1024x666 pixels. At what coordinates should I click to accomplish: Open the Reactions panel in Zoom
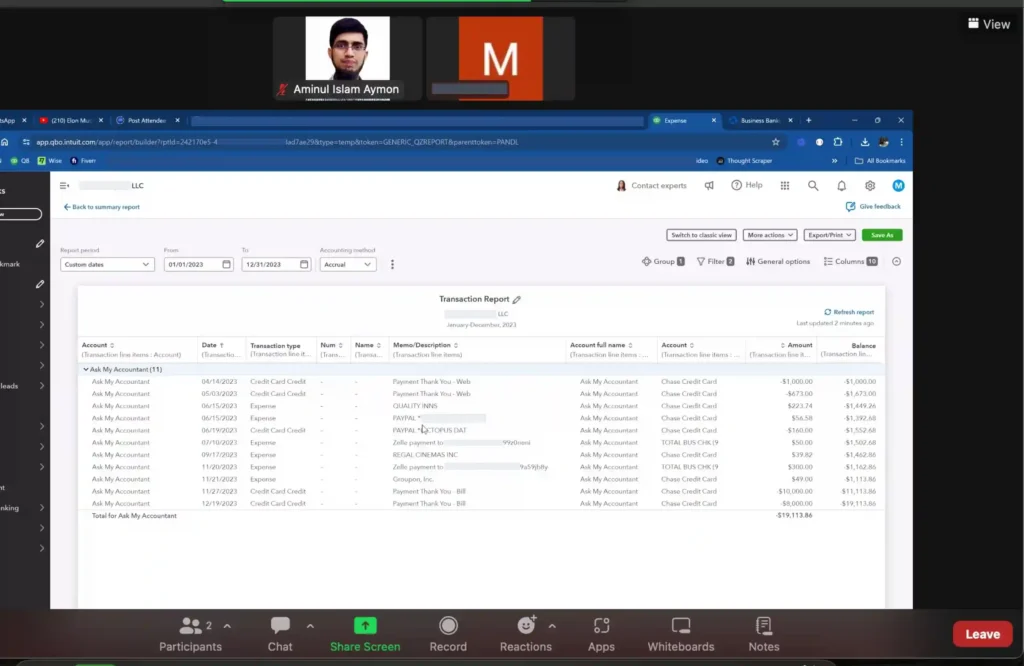526,634
